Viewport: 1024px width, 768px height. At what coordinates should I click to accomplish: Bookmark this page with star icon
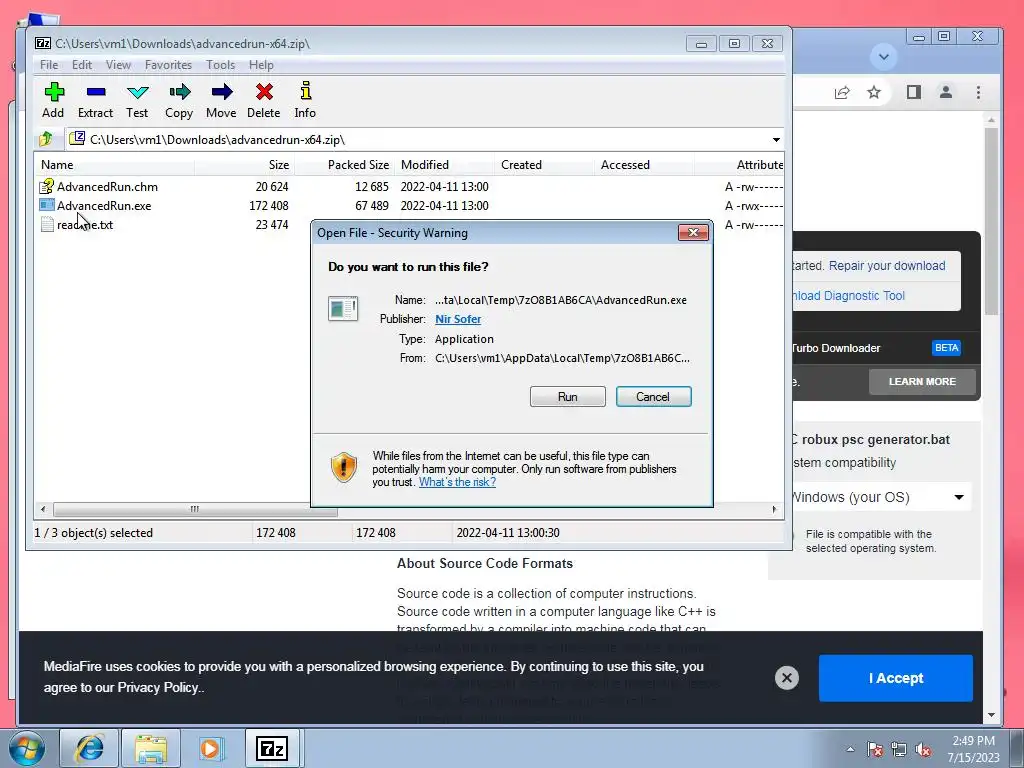[874, 92]
